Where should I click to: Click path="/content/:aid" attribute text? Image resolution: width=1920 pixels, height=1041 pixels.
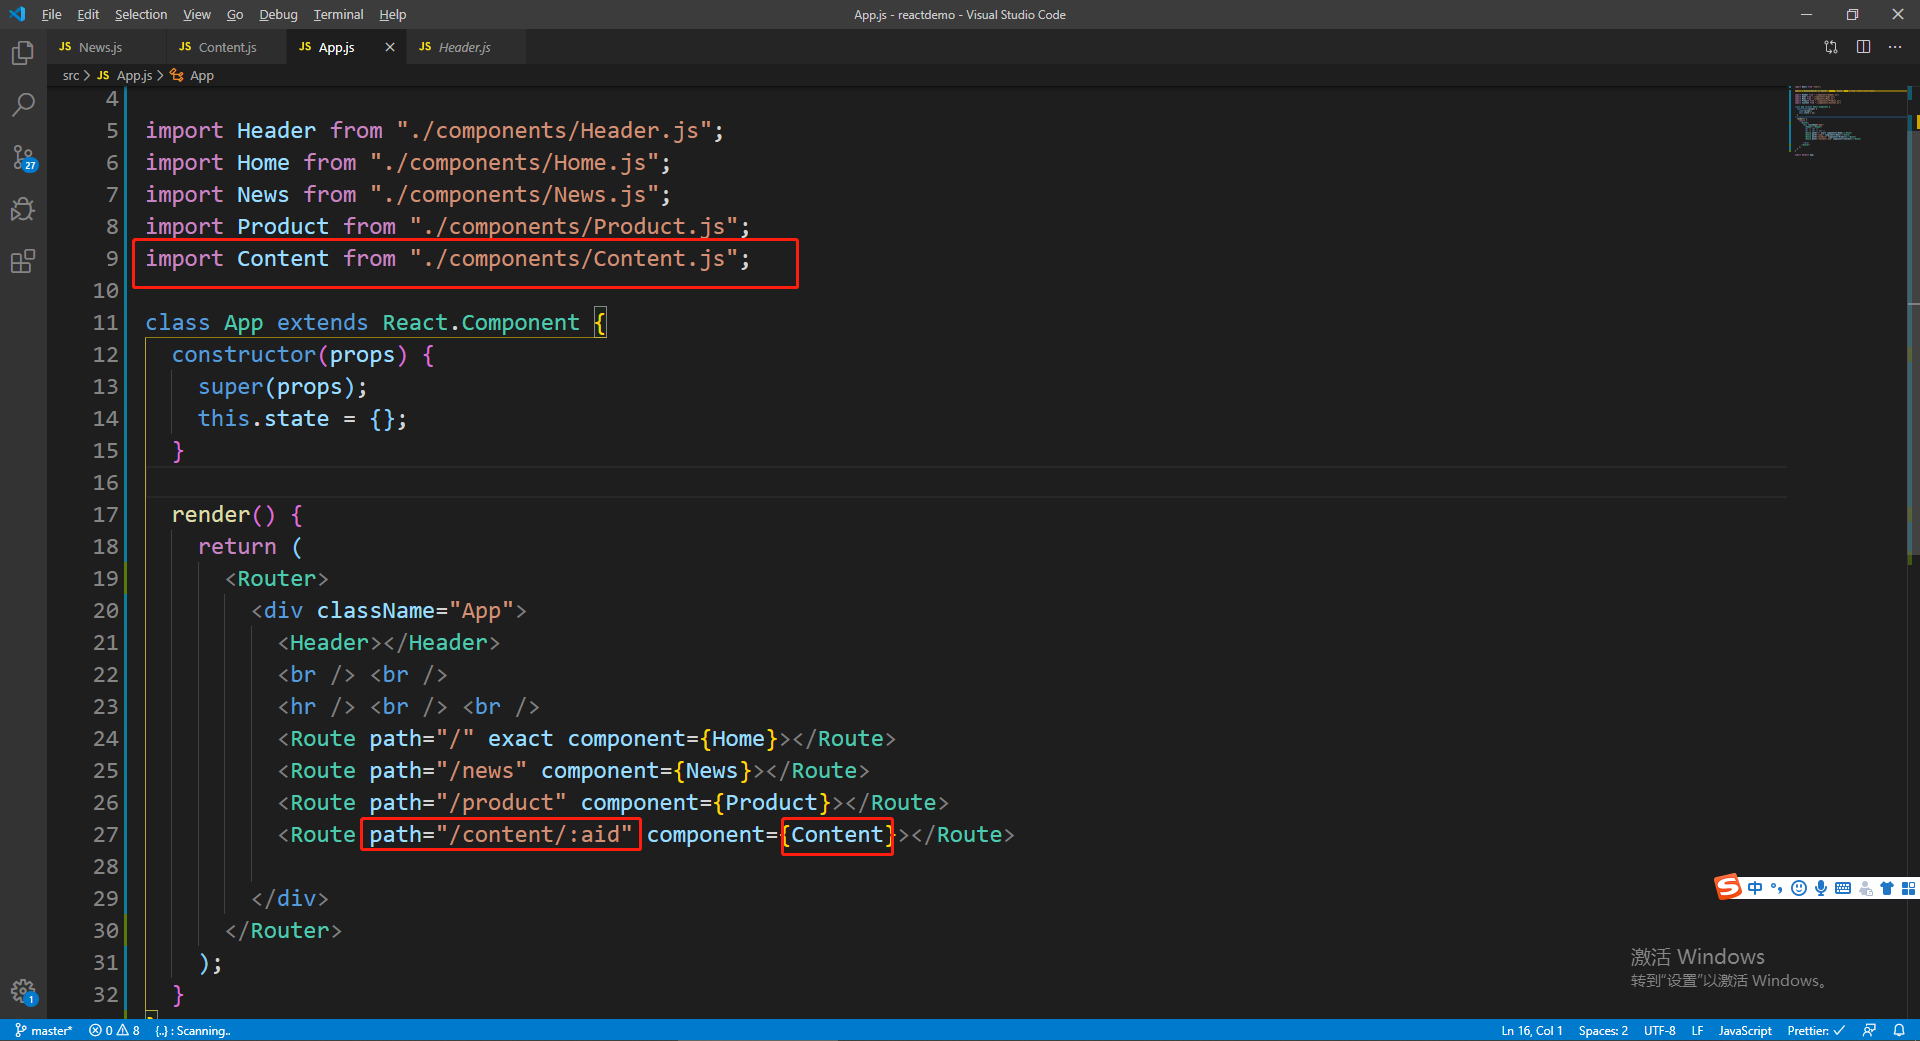click(x=500, y=835)
